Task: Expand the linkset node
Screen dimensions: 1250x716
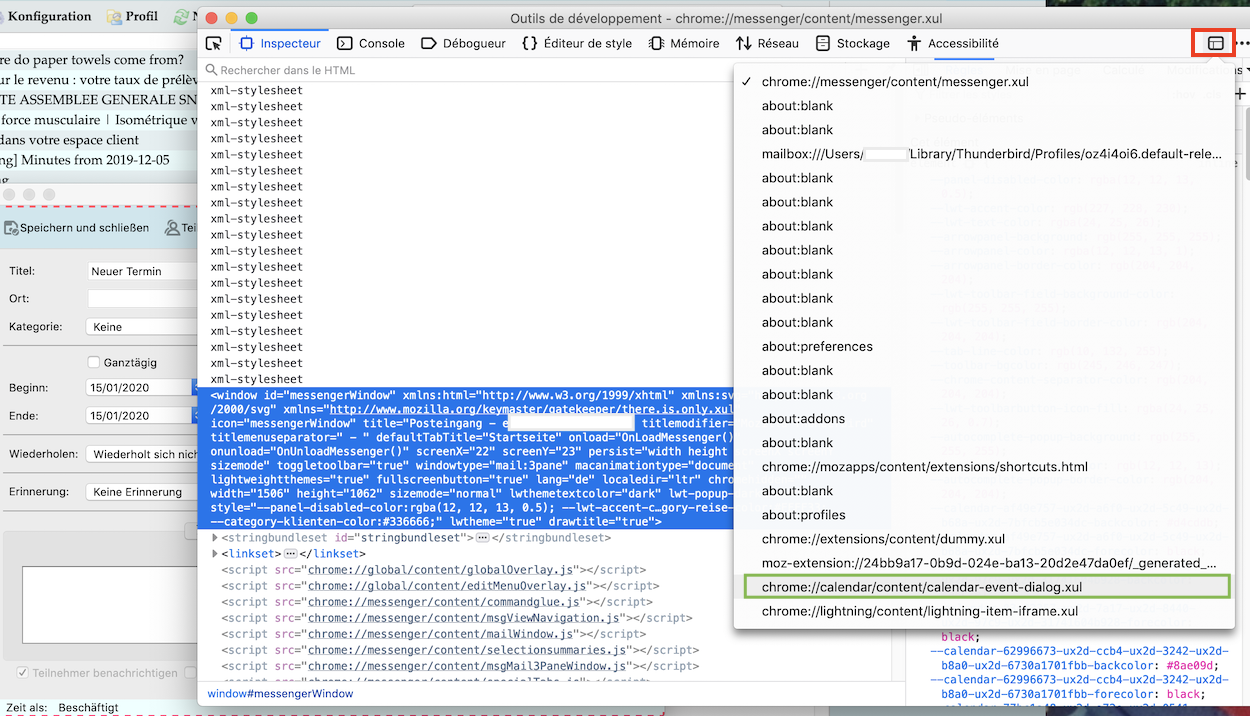Action: pyautogui.click(x=215, y=554)
